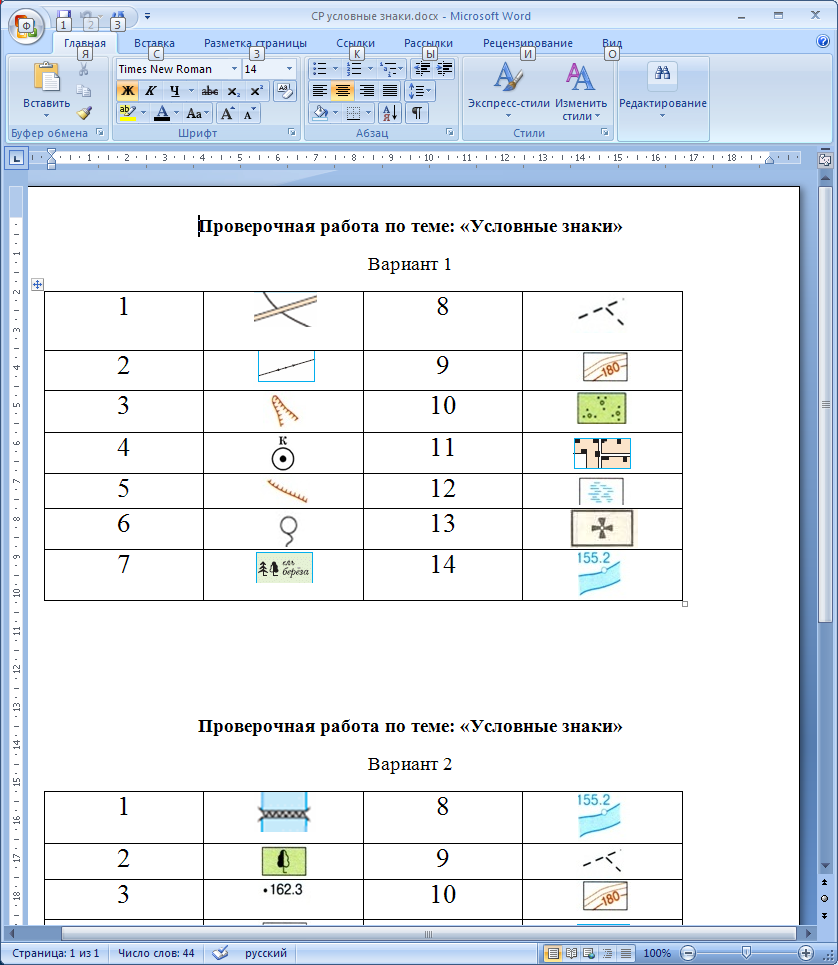Open the Вставка tab

click(x=154, y=43)
